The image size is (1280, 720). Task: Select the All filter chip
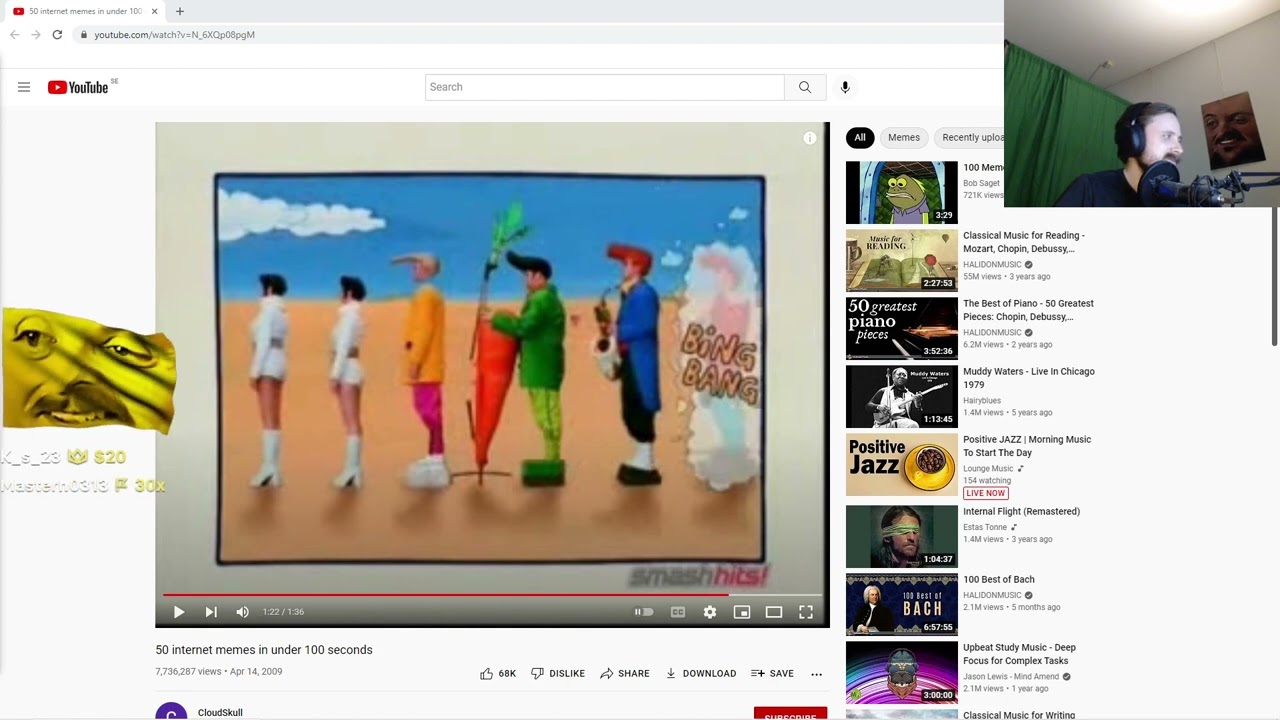(x=860, y=138)
